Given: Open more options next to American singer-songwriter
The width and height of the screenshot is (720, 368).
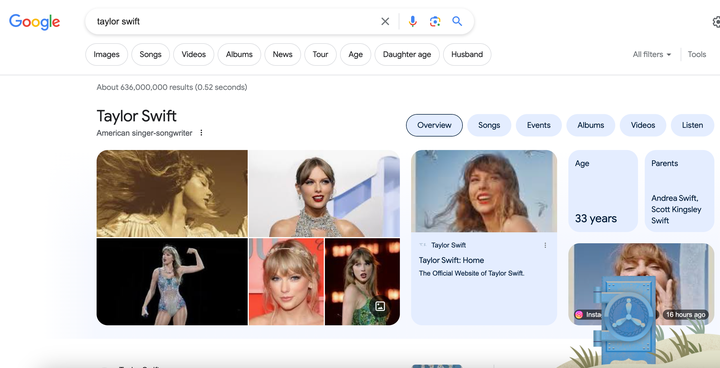Looking at the screenshot, I should pyautogui.click(x=201, y=133).
